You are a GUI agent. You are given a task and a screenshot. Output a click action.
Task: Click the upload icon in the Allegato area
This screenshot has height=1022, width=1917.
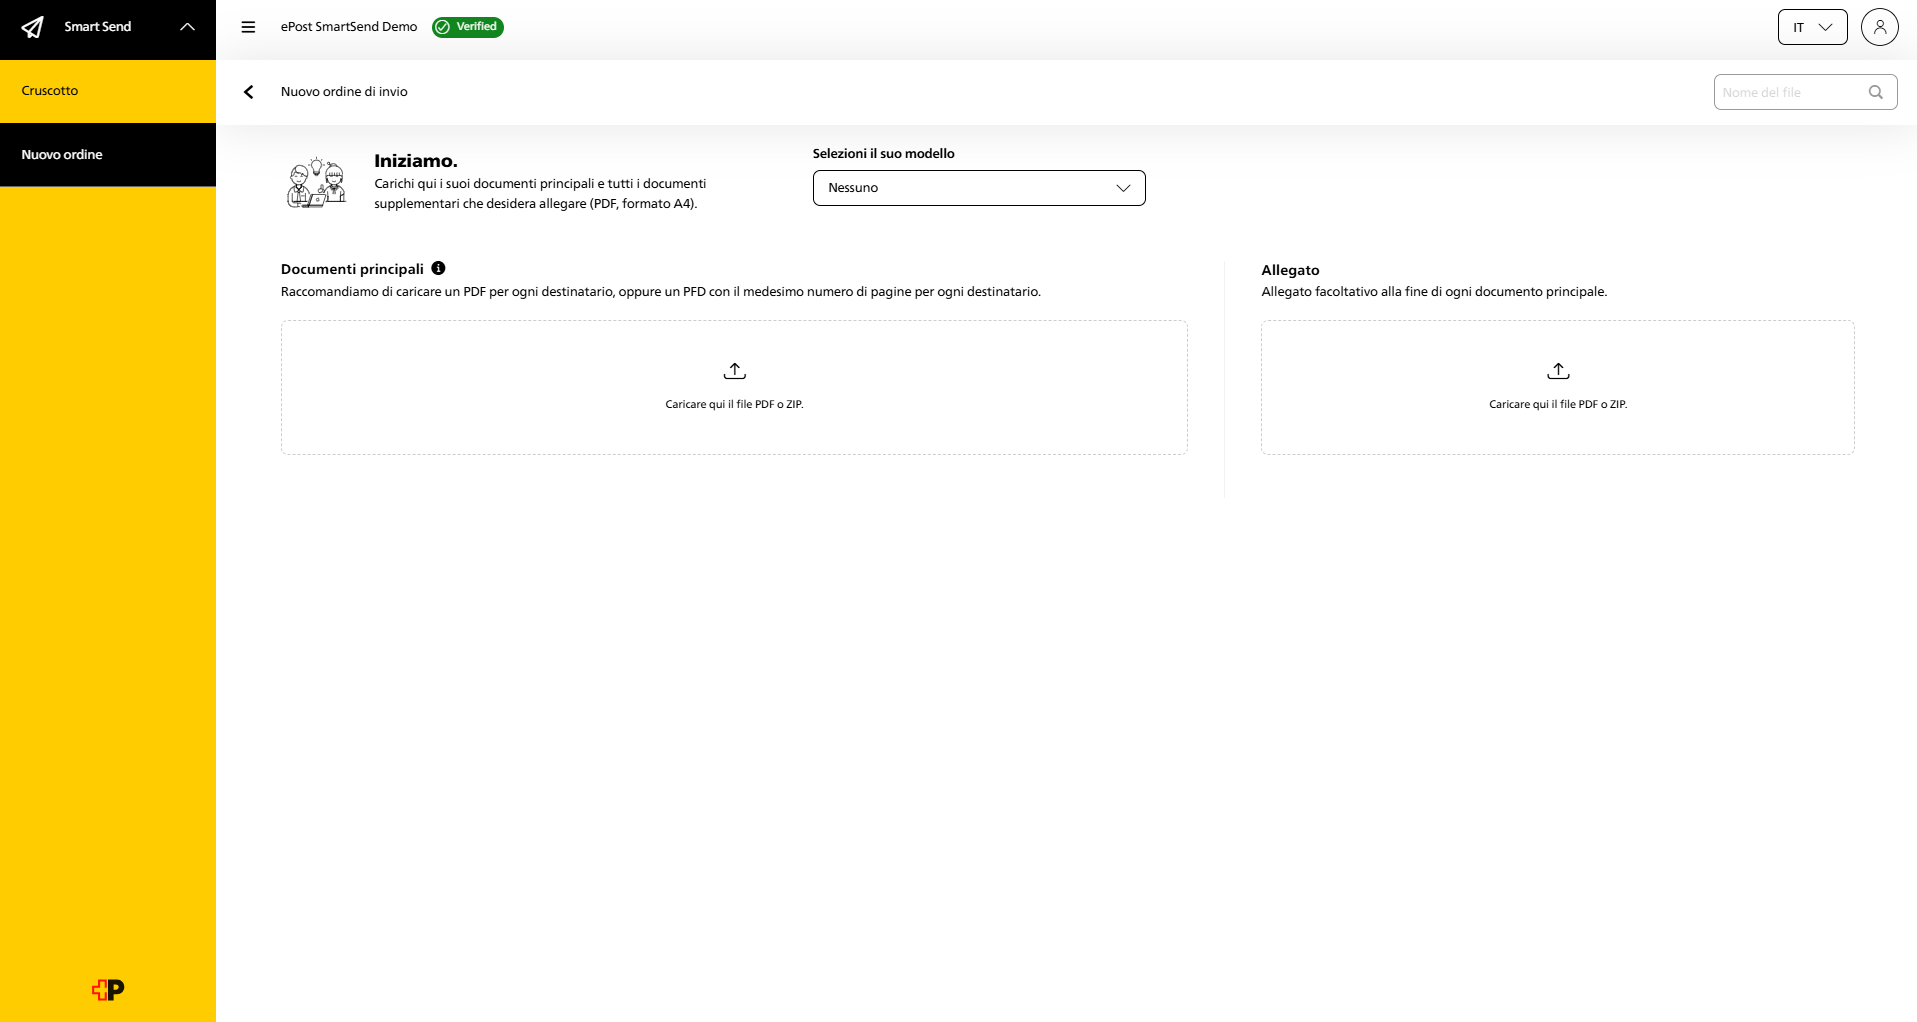tap(1558, 370)
